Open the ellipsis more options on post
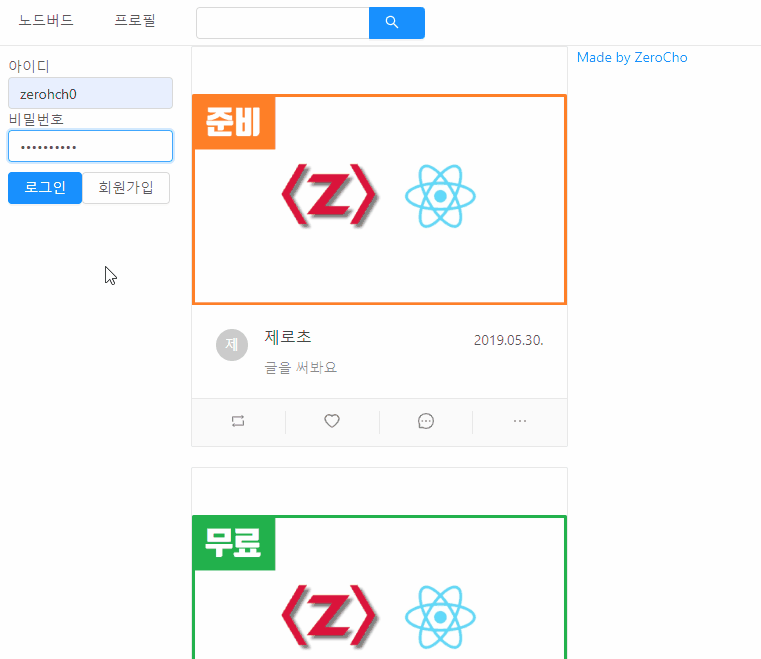The width and height of the screenshot is (761, 659). pos(520,421)
